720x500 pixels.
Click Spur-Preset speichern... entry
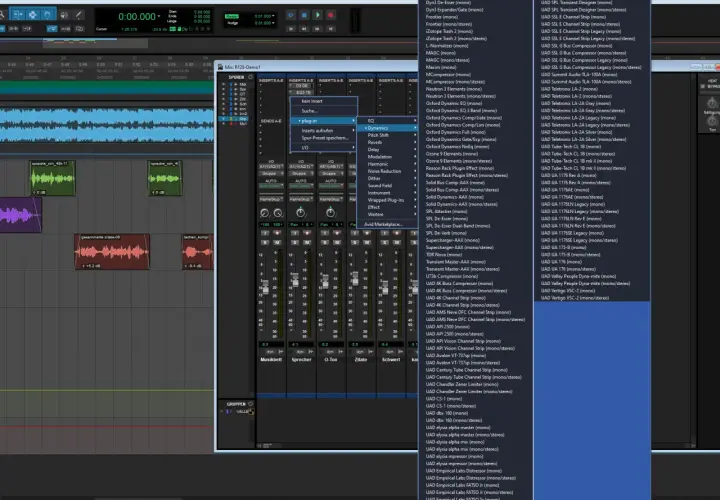click(x=324, y=138)
